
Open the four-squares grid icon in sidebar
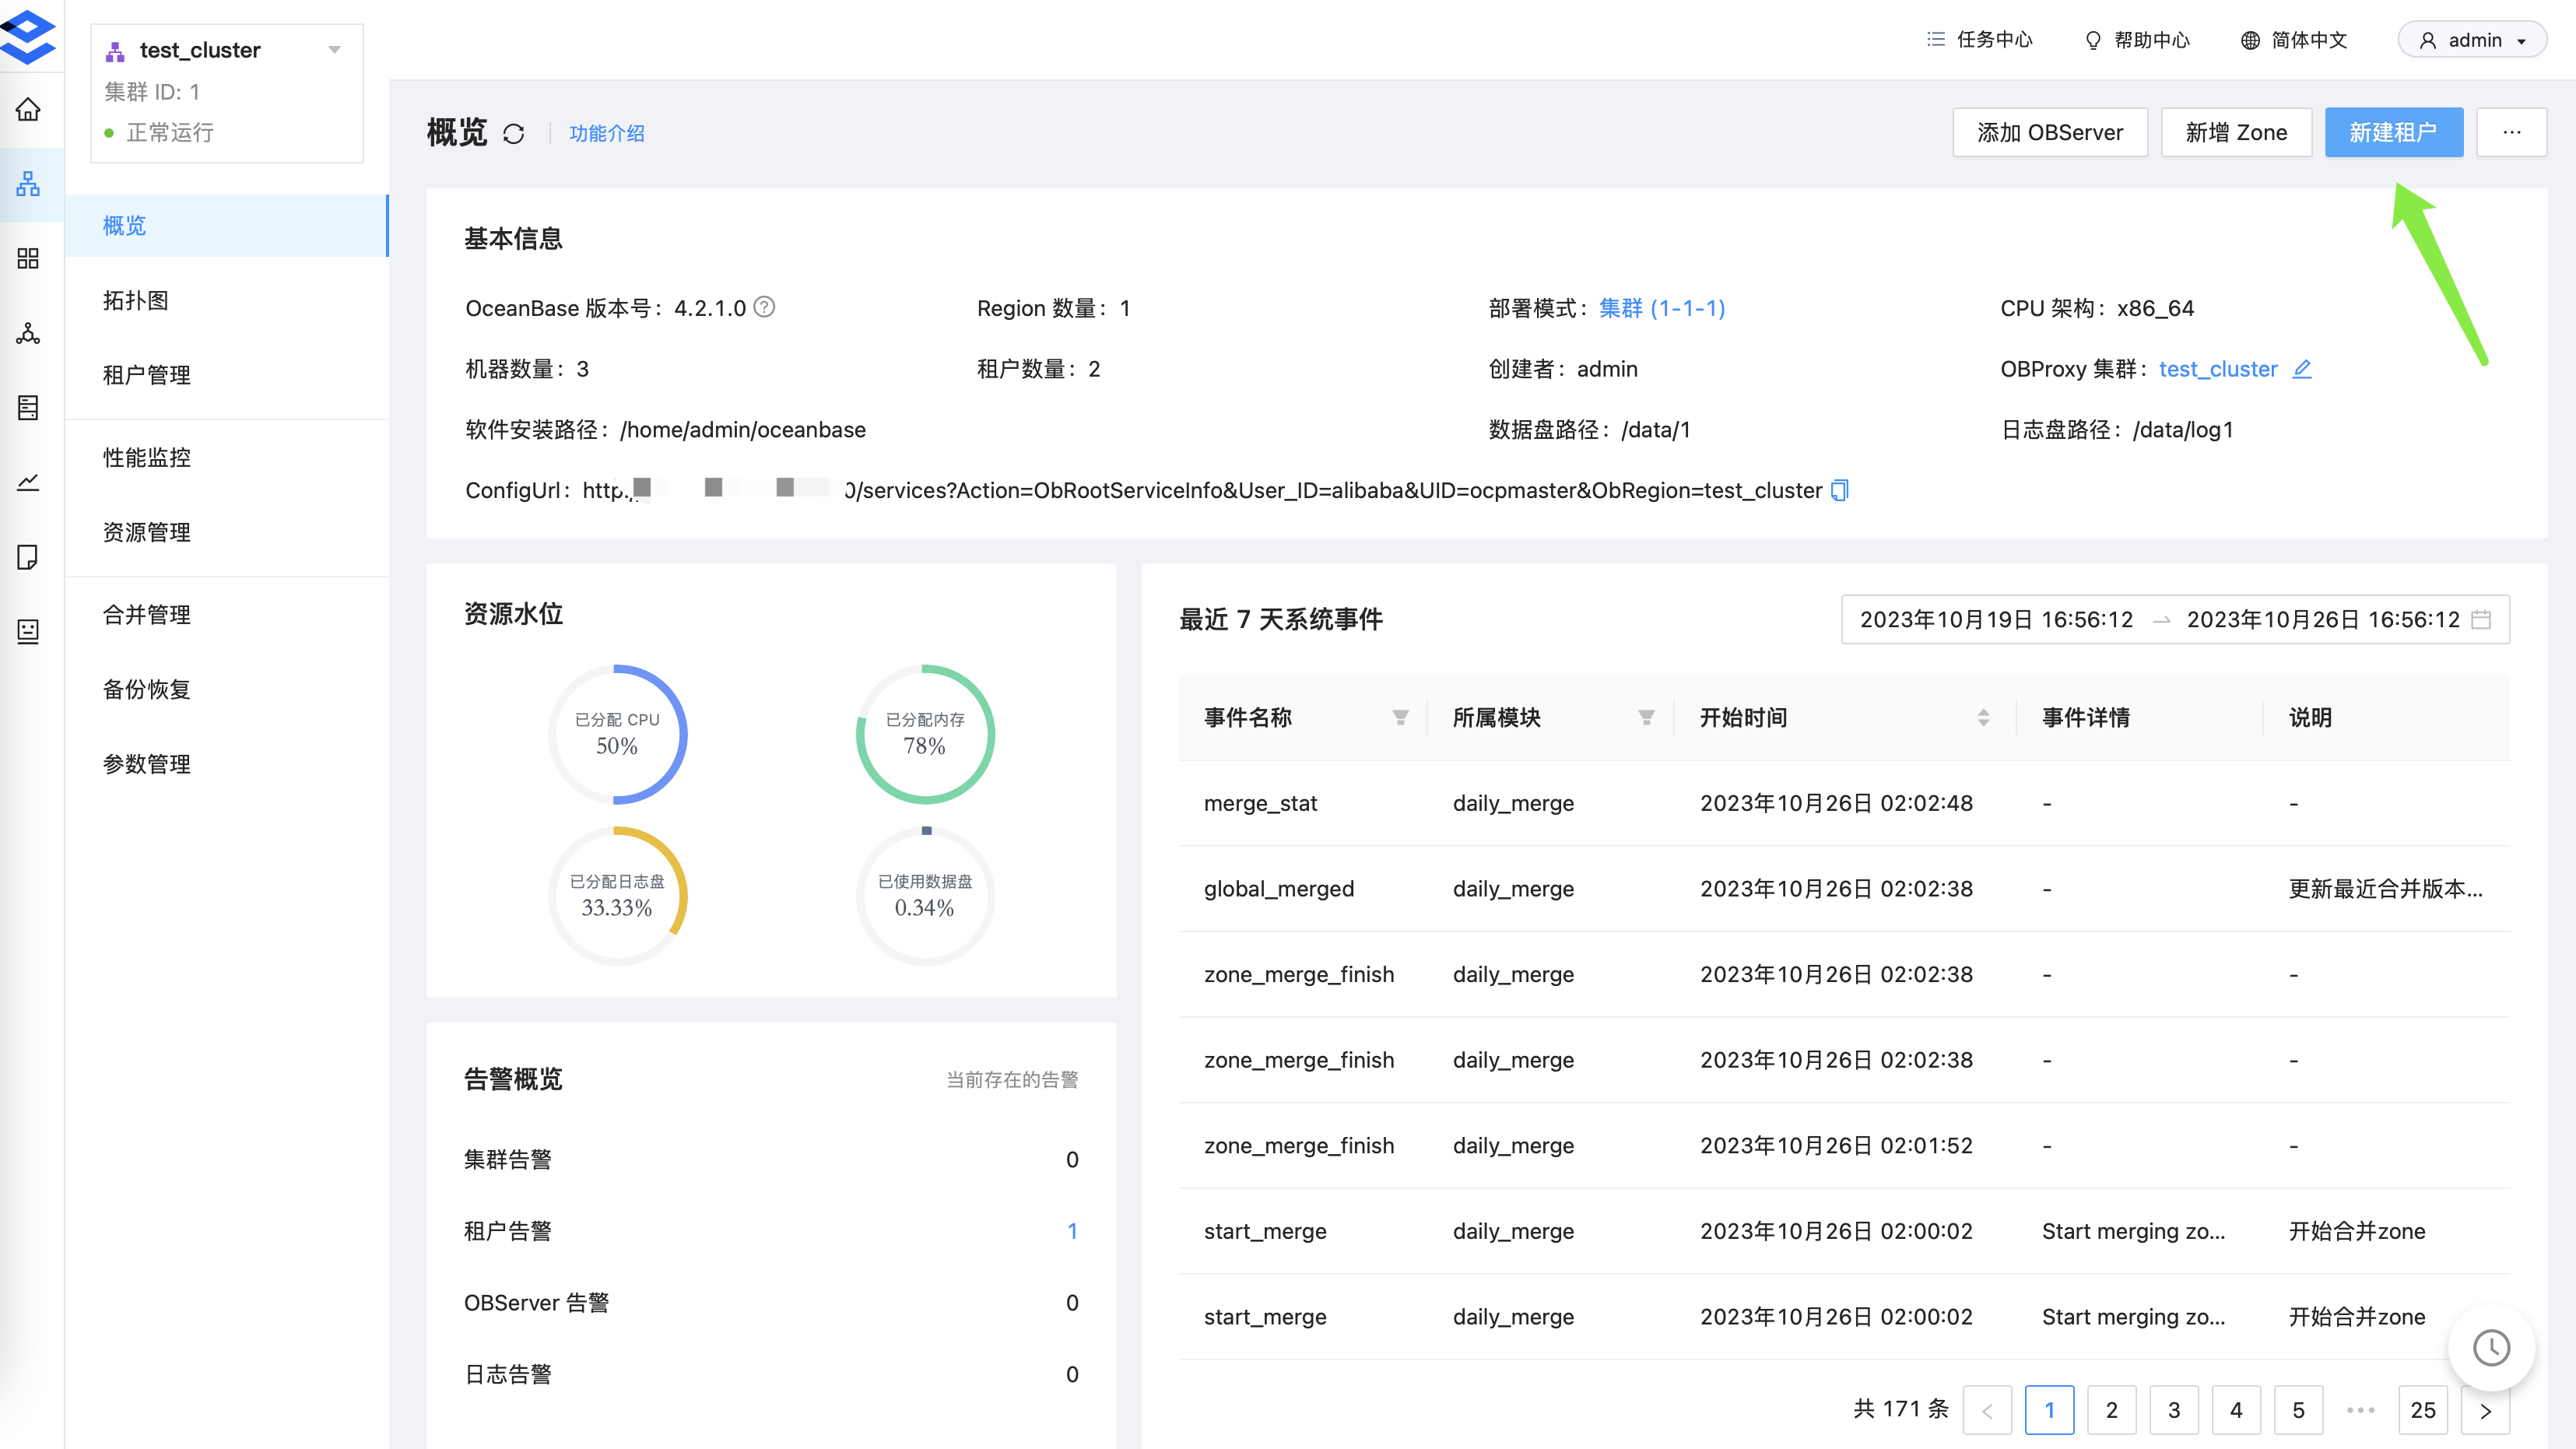(28, 259)
